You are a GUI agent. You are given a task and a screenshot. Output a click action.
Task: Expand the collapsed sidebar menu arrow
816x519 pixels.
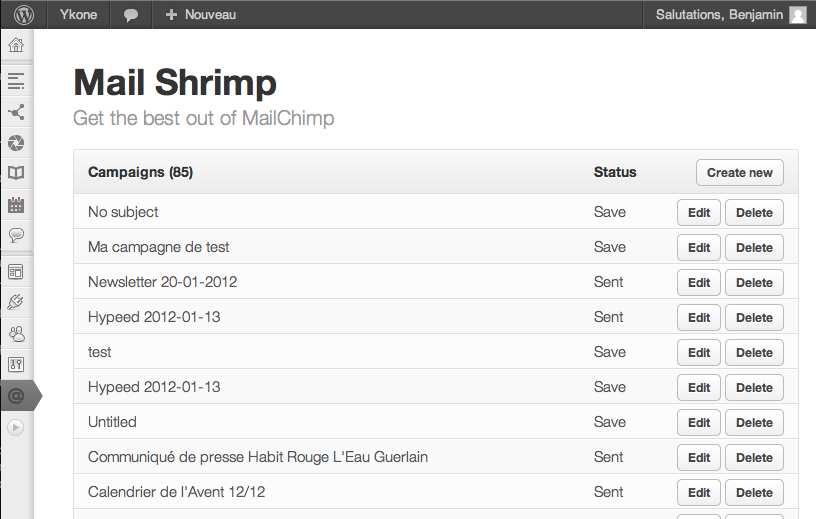pyautogui.click(x=16, y=427)
